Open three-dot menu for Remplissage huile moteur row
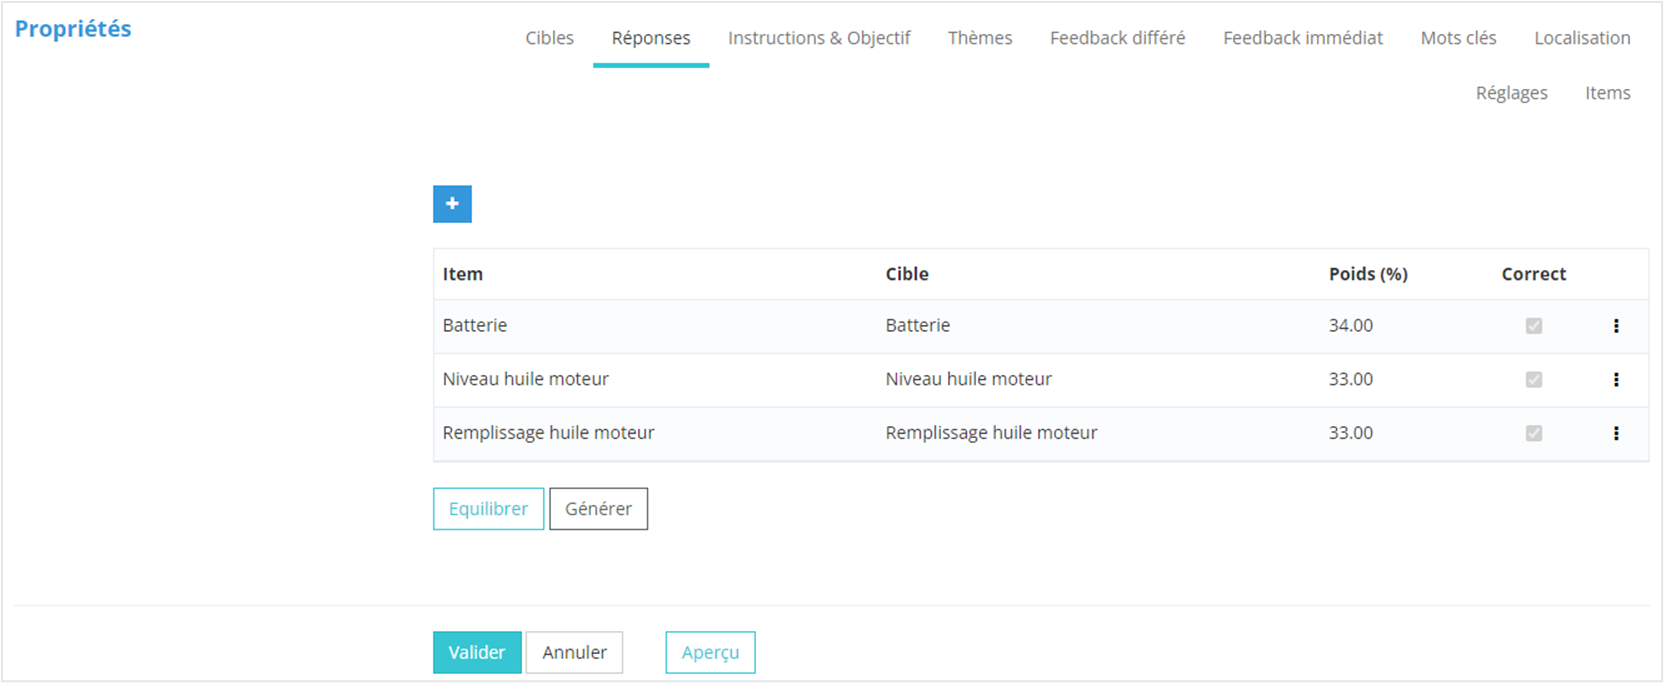 coord(1616,434)
